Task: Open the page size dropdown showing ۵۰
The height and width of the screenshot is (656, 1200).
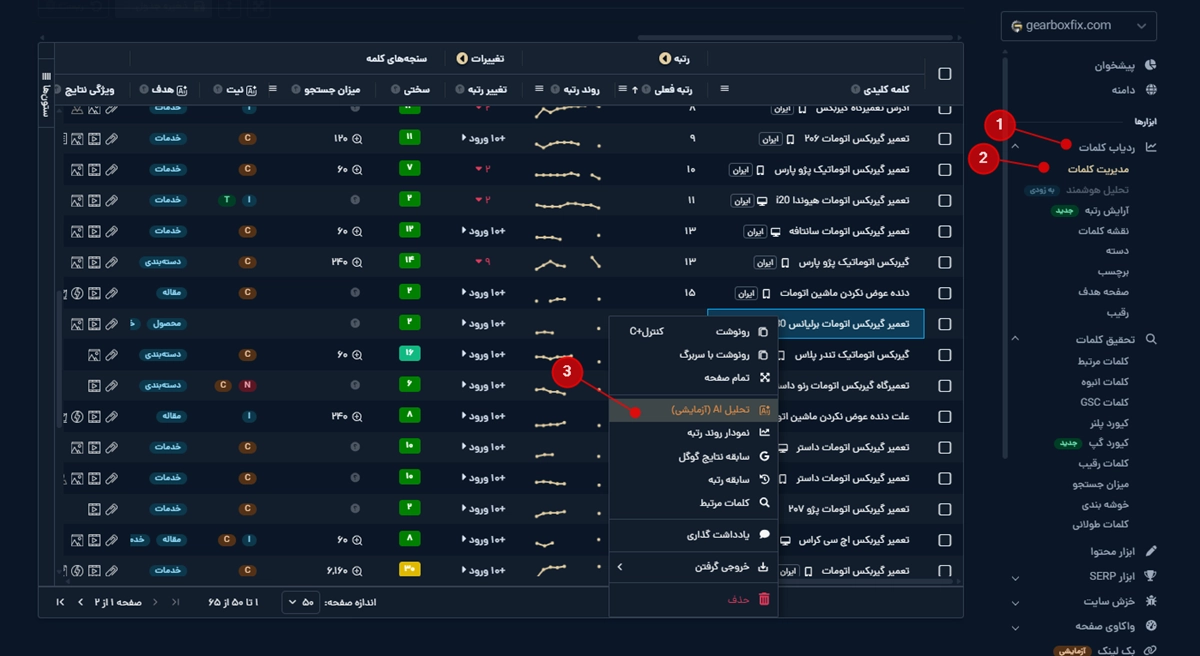Action: pyautogui.click(x=299, y=602)
